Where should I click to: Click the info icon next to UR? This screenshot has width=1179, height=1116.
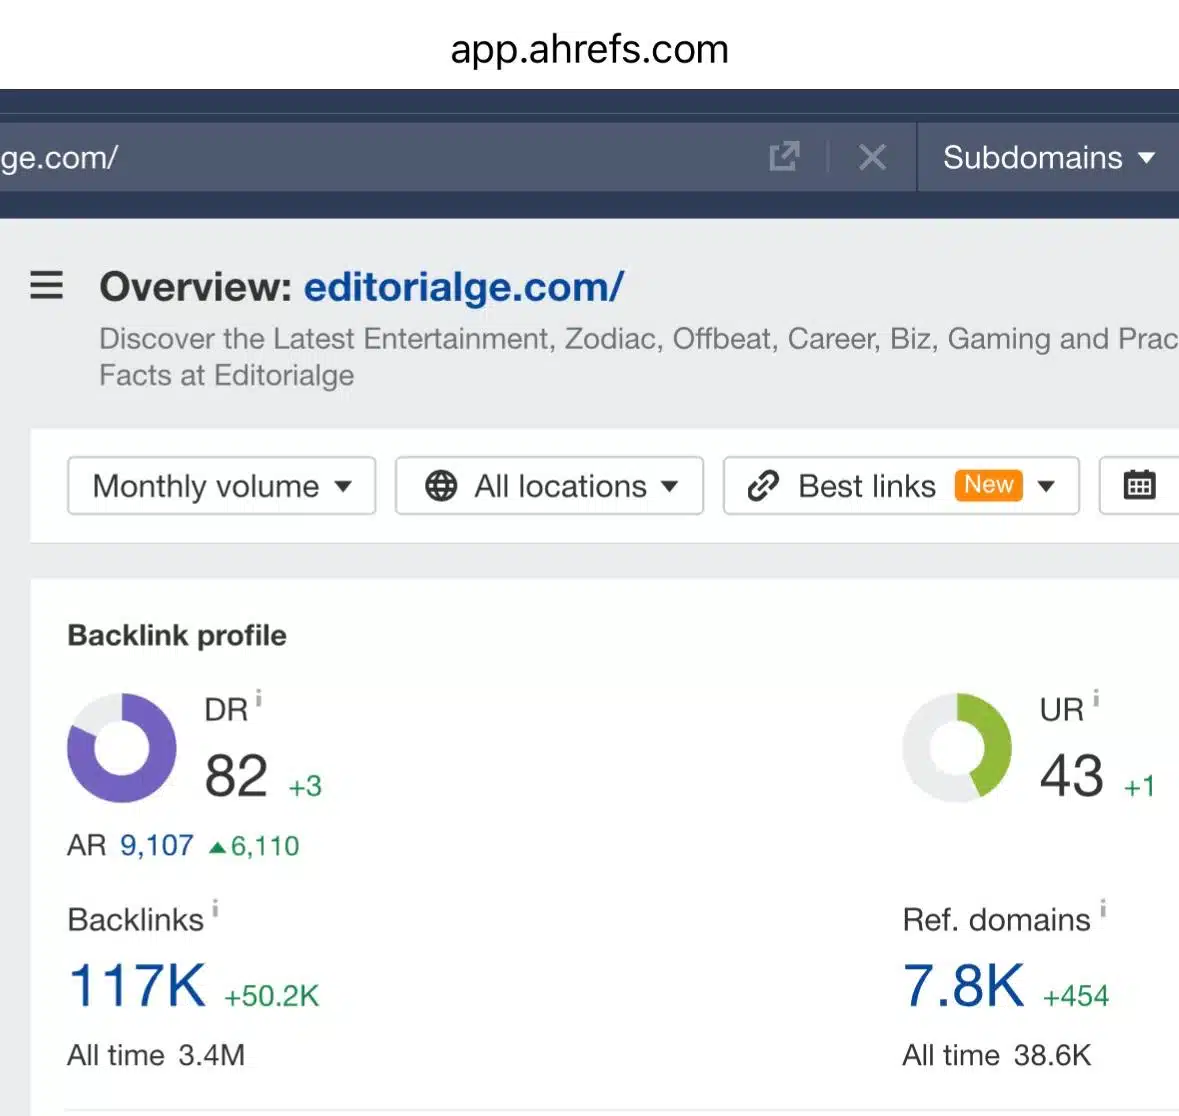pos(1097,698)
